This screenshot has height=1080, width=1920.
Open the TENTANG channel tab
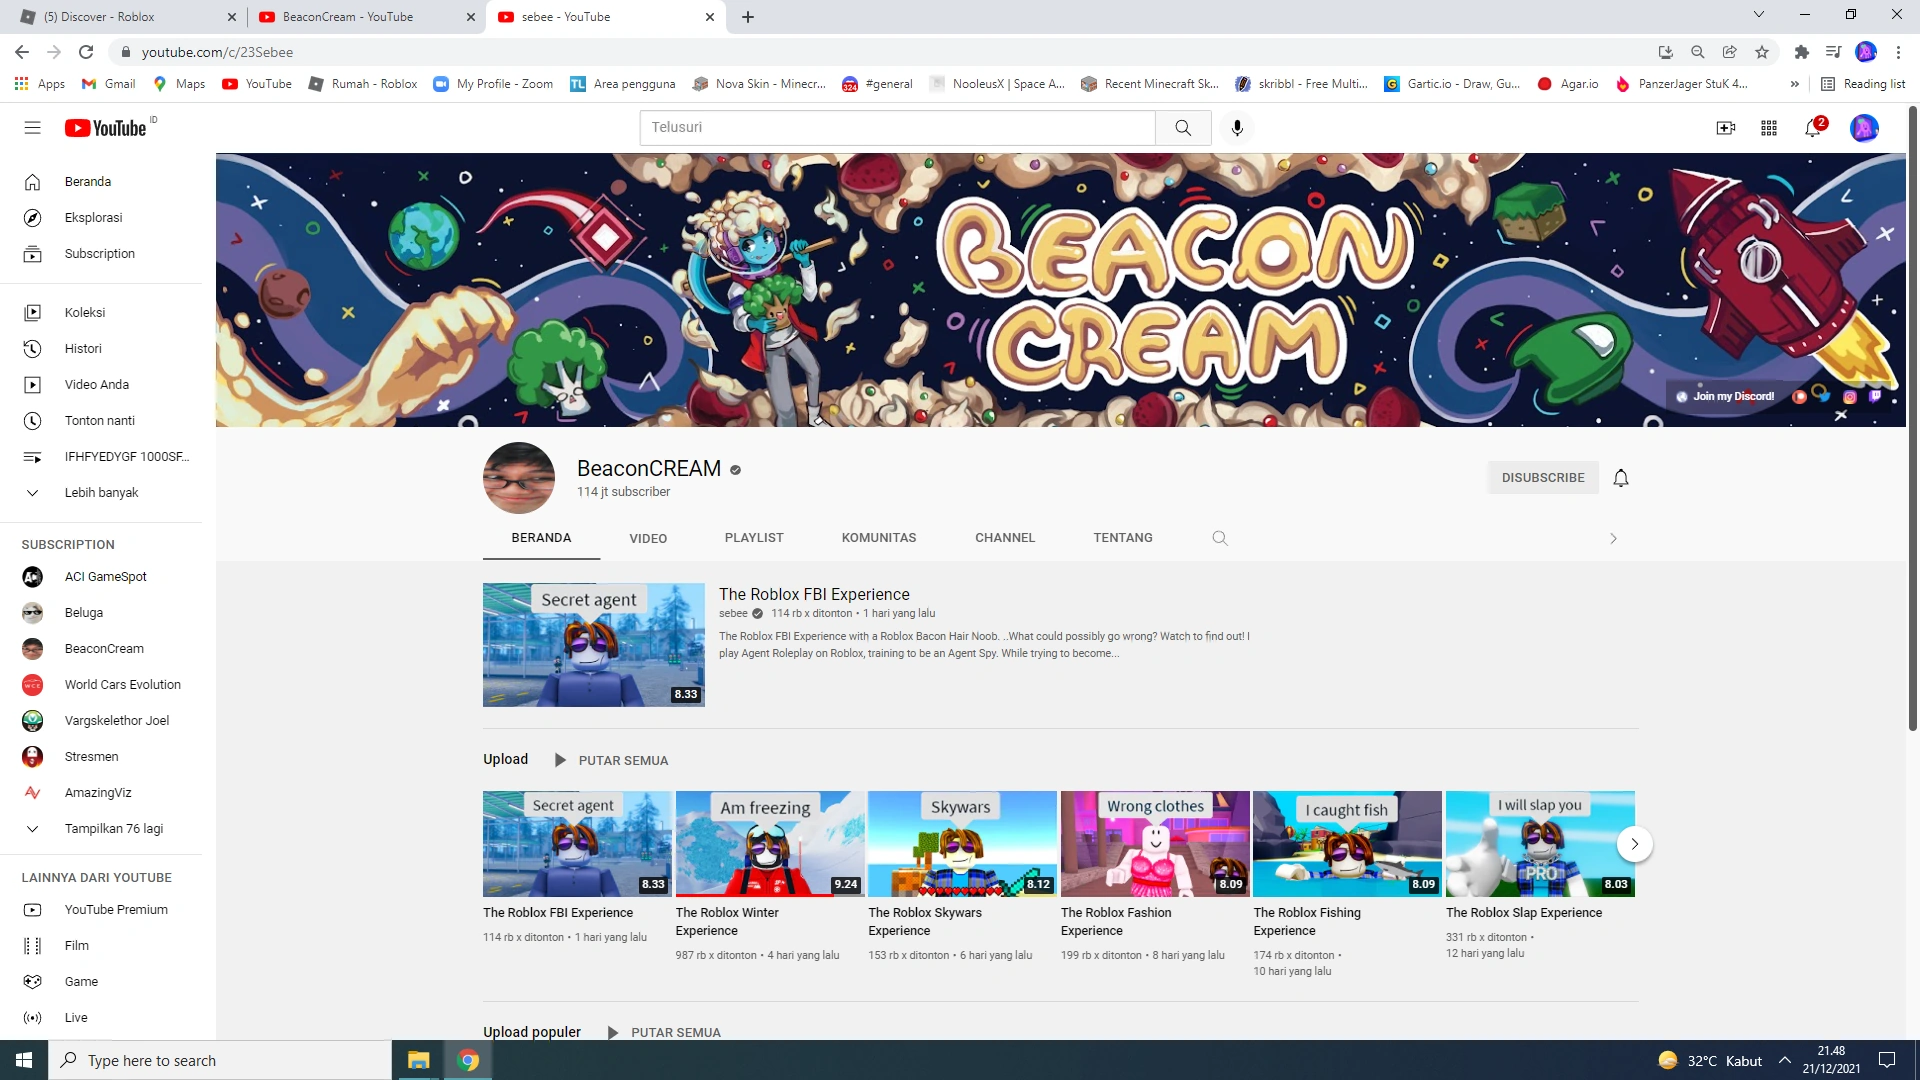point(1122,538)
